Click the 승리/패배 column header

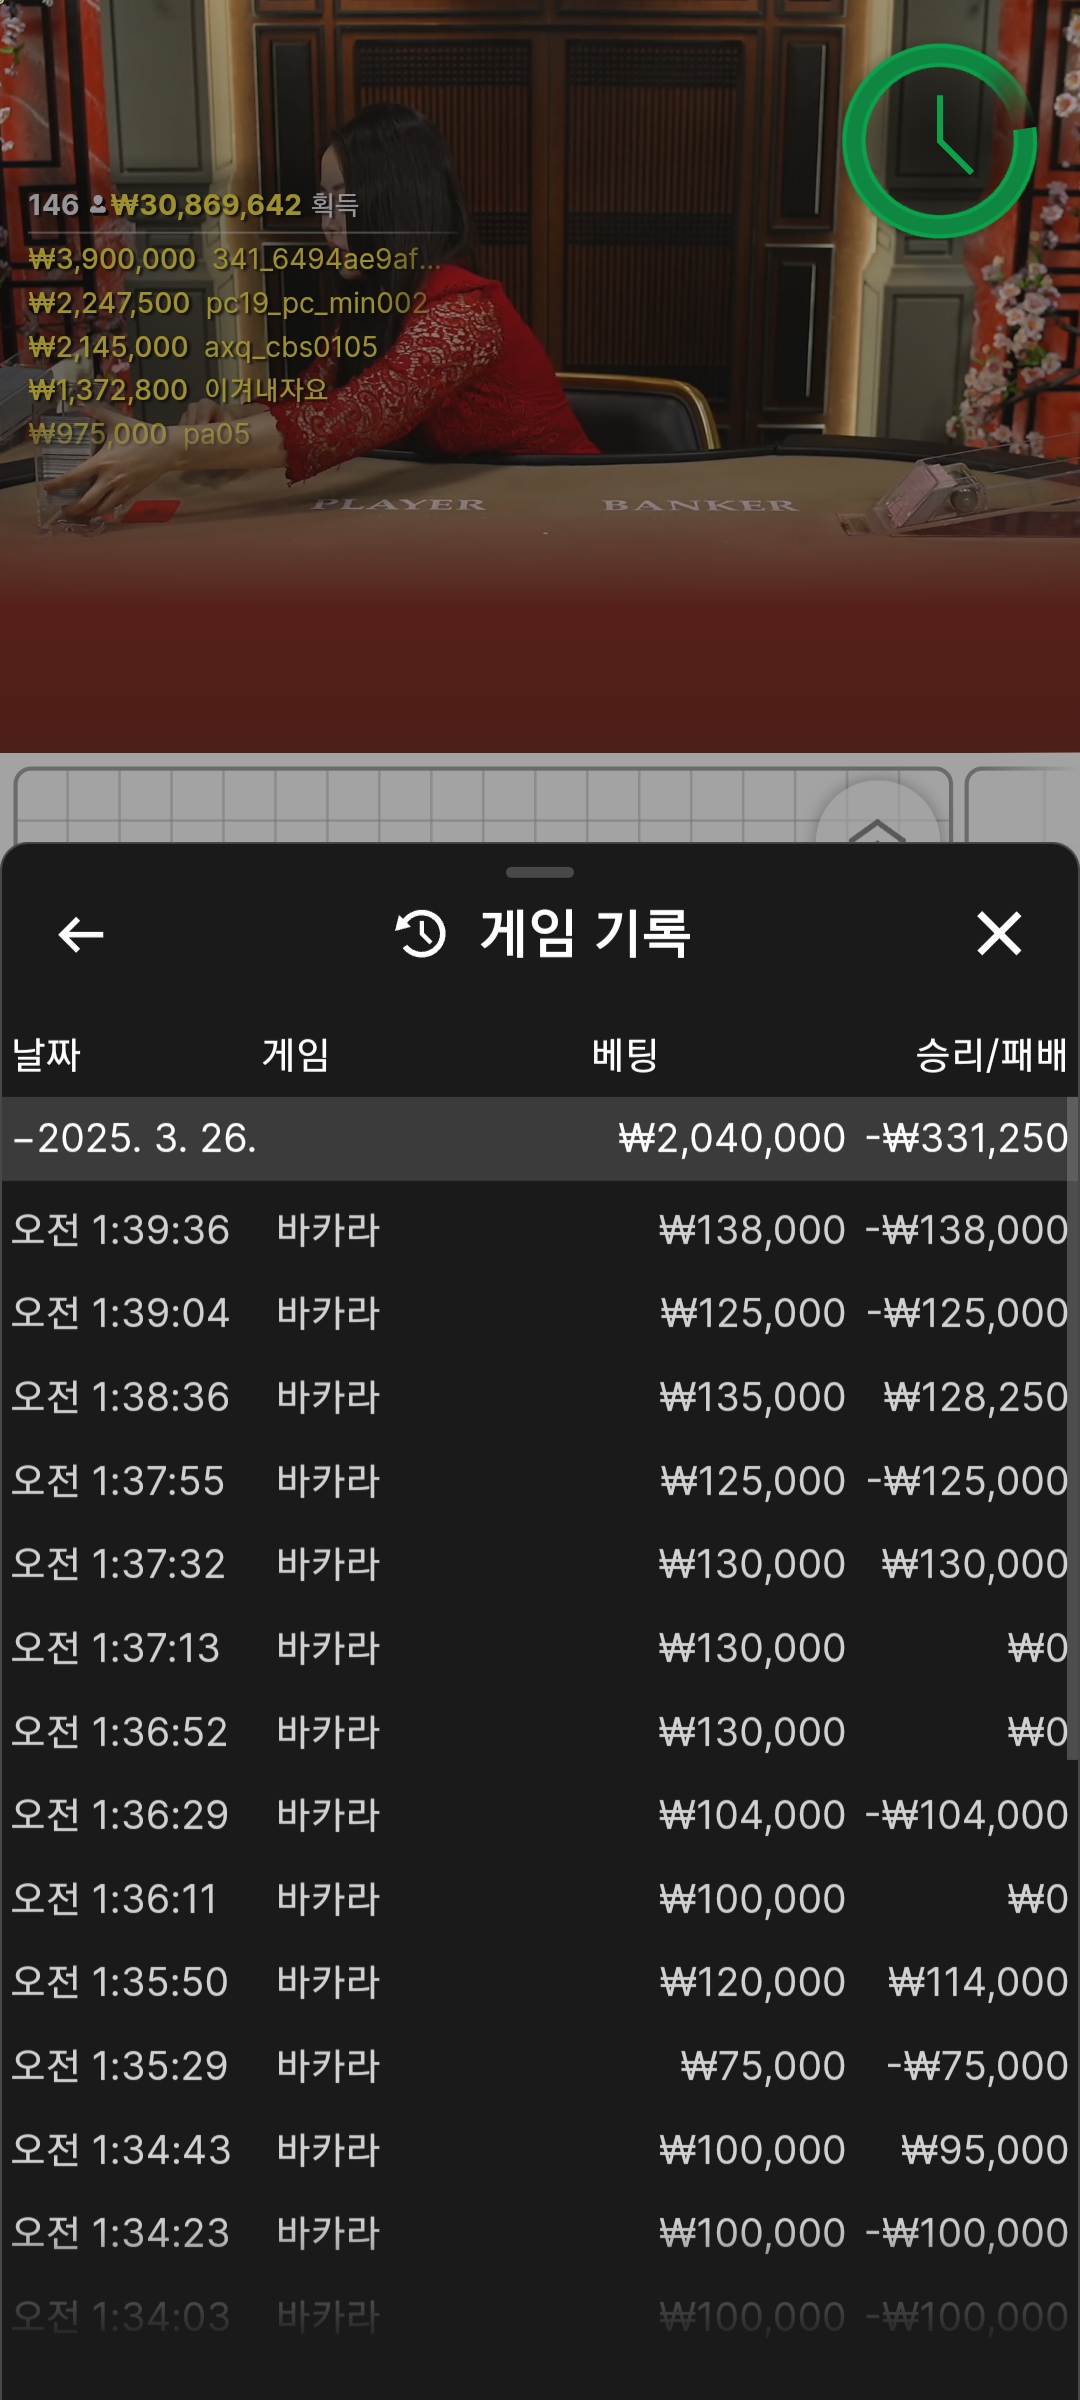(991, 1055)
